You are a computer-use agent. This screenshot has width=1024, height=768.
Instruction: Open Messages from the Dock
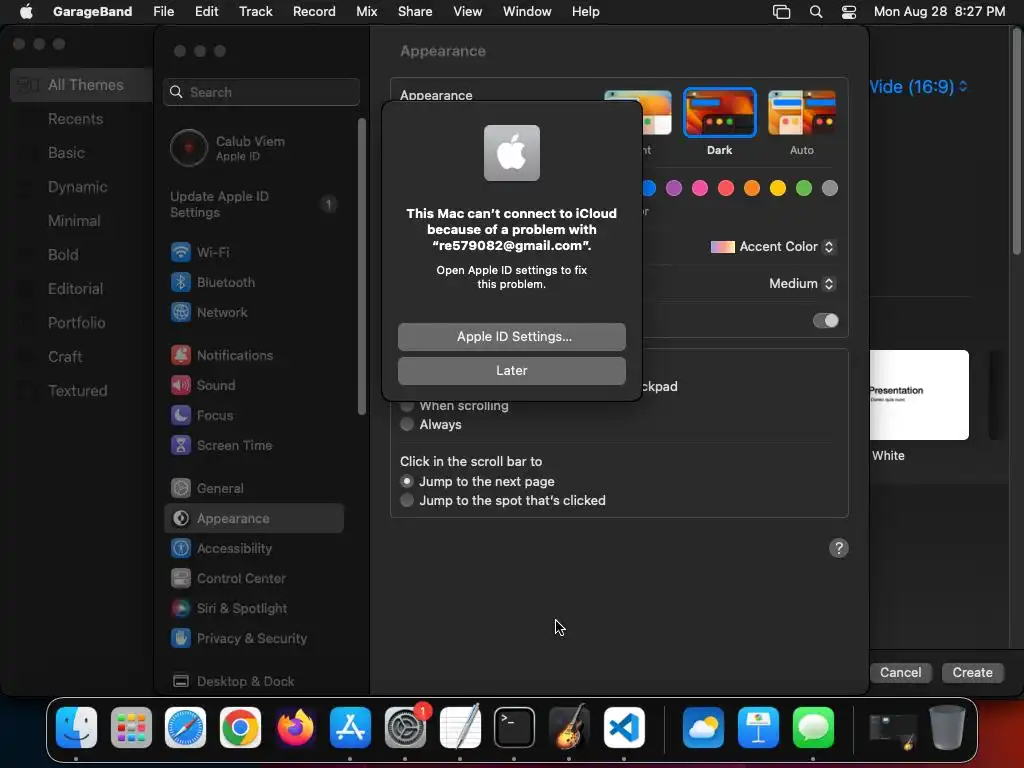click(x=813, y=728)
